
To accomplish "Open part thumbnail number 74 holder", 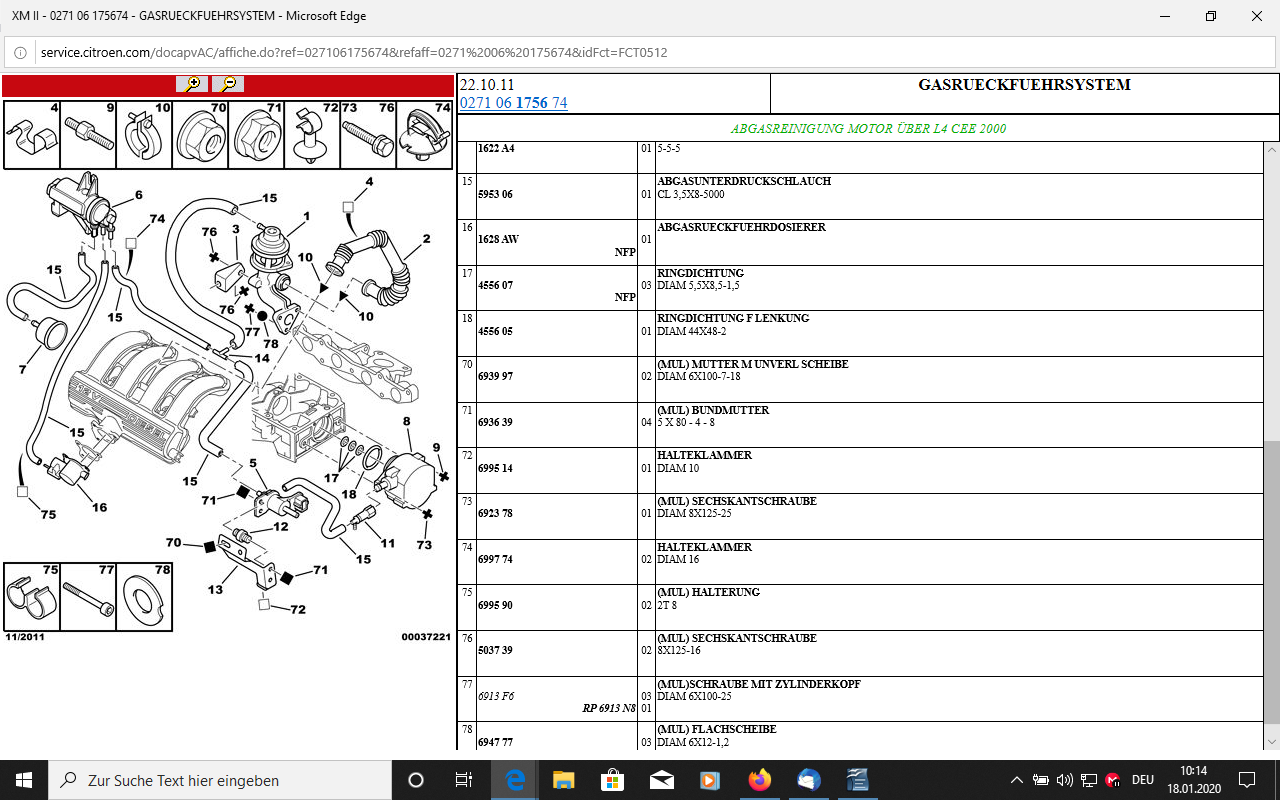I will [425, 134].
